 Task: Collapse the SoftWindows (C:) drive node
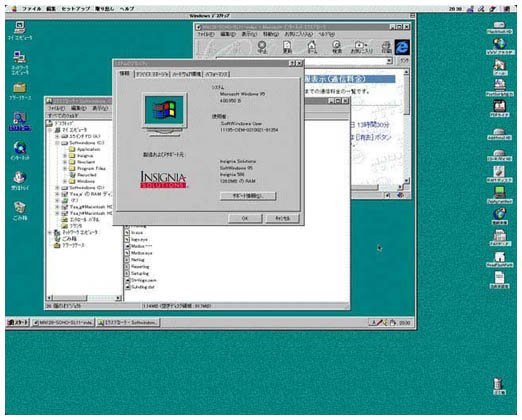tap(57, 143)
